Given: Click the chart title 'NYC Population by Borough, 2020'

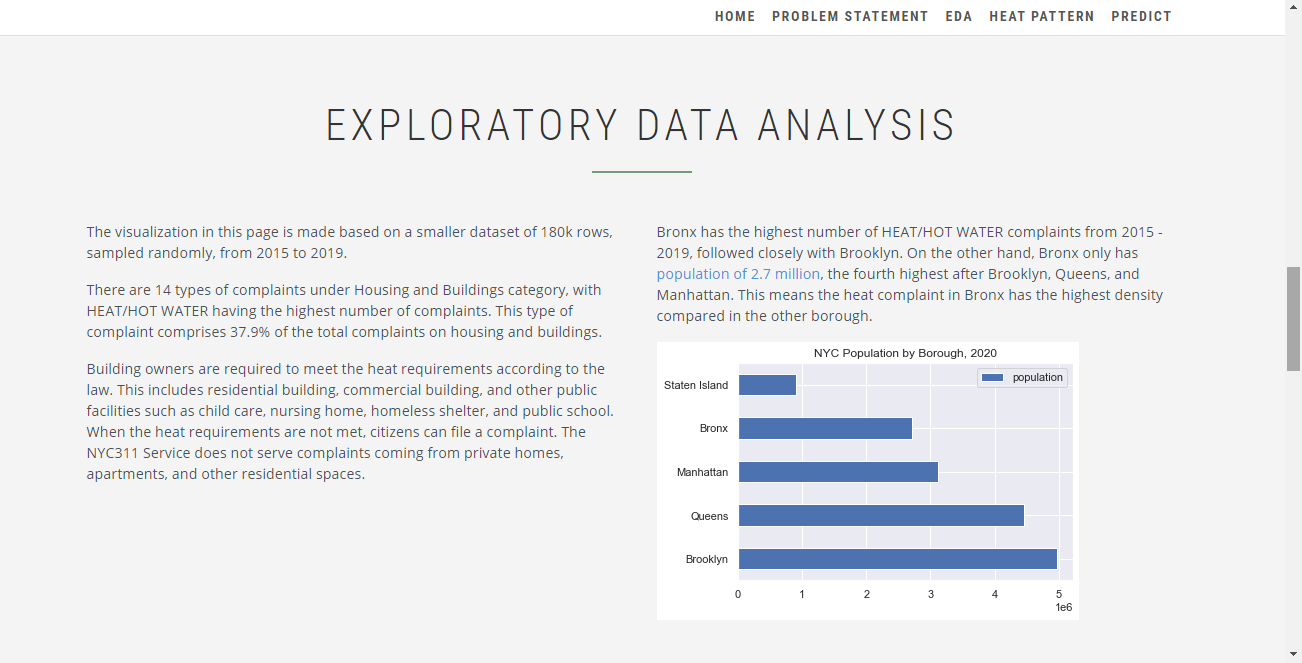Looking at the screenshot, I should 905,353.
